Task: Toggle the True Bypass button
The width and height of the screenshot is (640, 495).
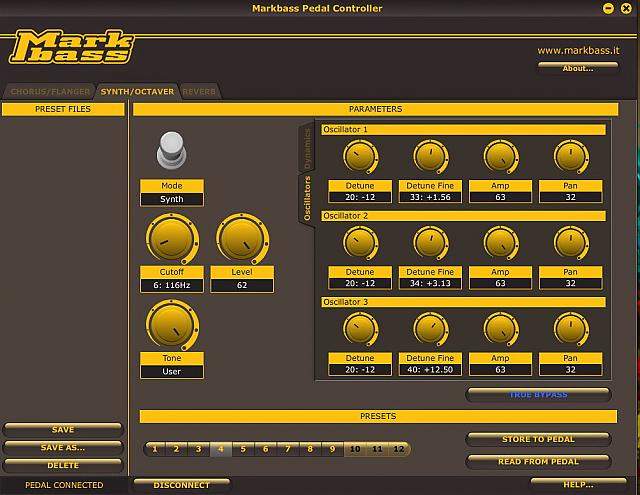Action: (x=538, y=395)
